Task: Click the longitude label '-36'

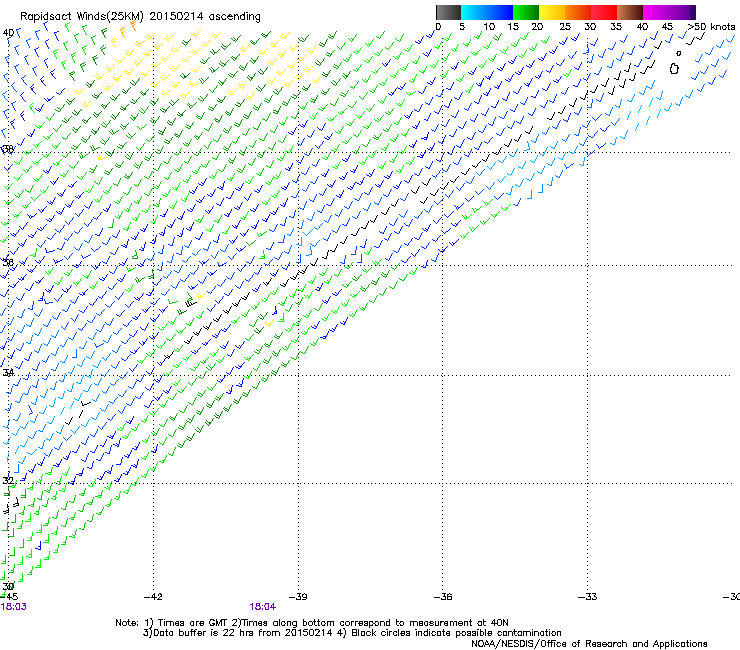Action: [x=443, y=597]
